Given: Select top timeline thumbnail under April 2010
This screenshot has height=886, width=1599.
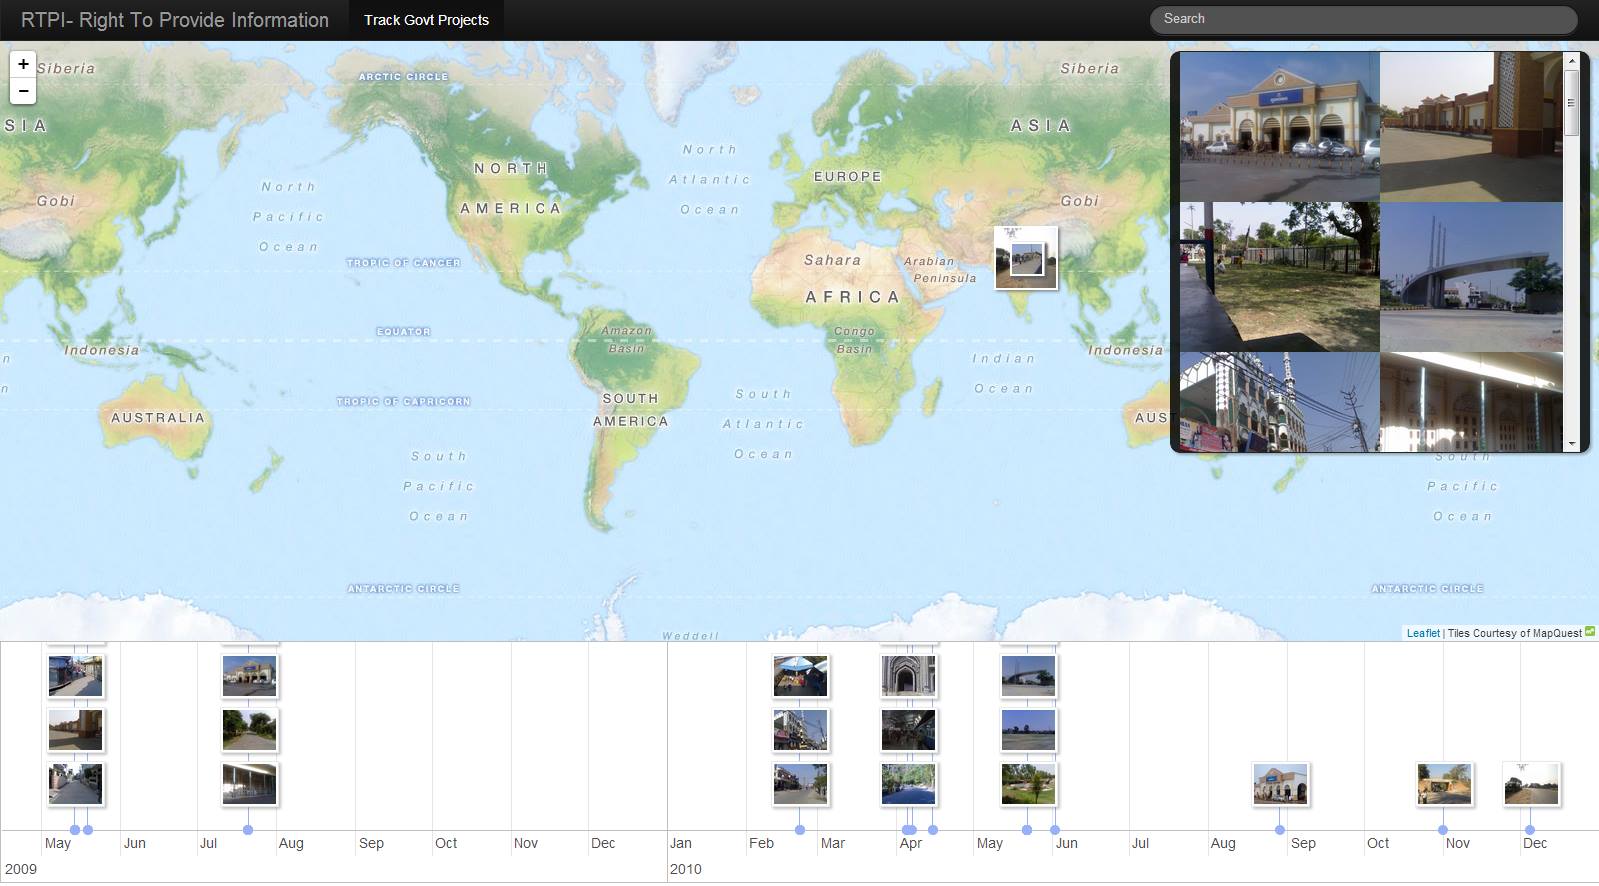Looking at the screenshot, I should click(909, 677).
